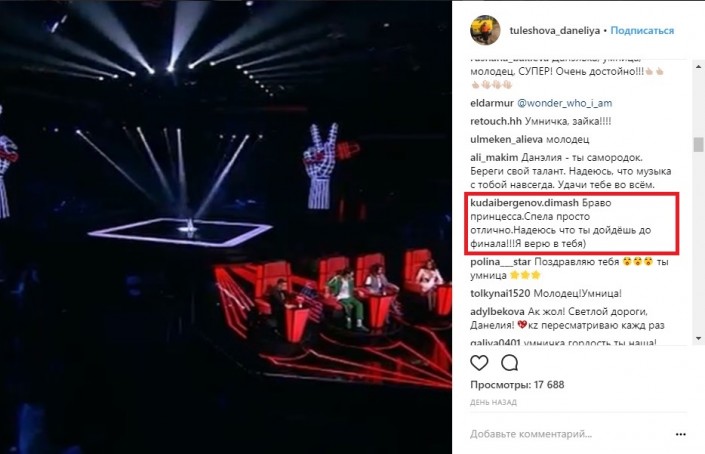Open ali_makim commenter profile
The image size is (705, 454).
tap(494, 158)
